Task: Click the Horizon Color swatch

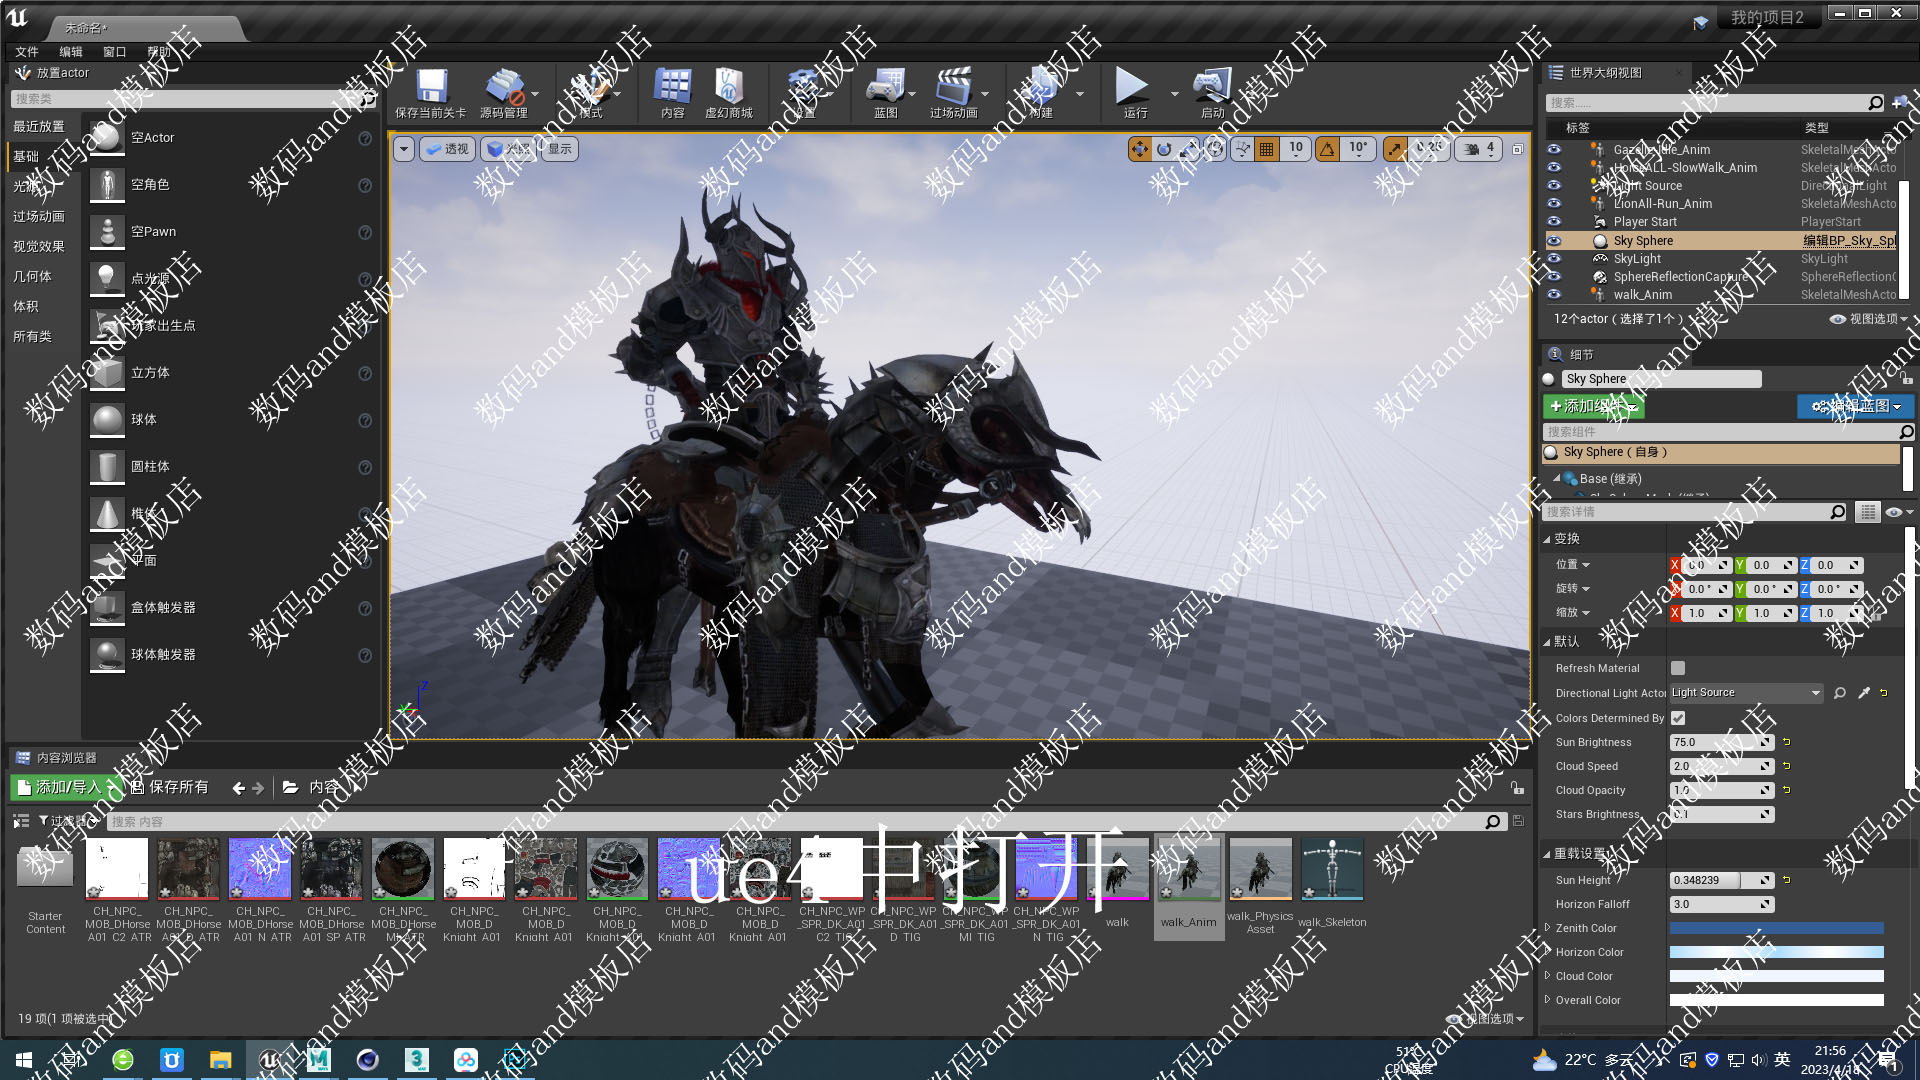Action: tap(1777, 952)
